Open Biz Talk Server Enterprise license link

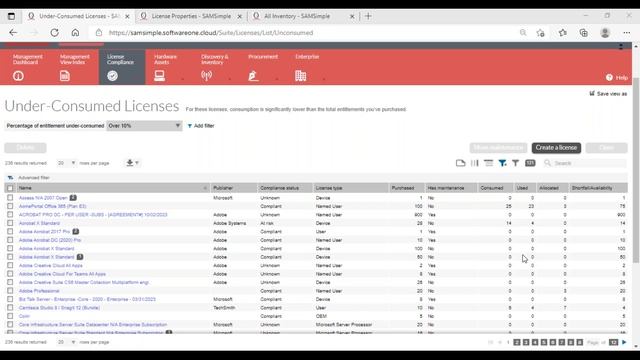point(87,299)
